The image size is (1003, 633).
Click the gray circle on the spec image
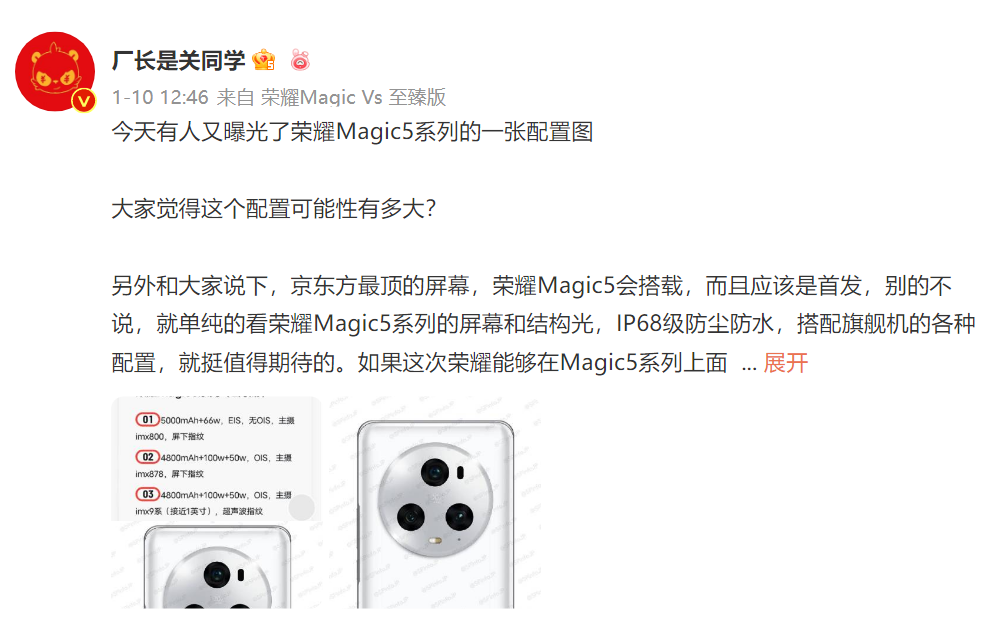coord(301,507)
